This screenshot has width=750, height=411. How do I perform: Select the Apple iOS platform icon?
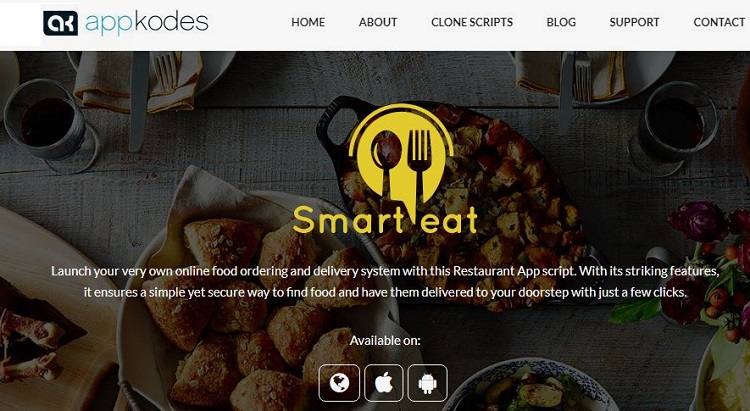pos(384,383)
